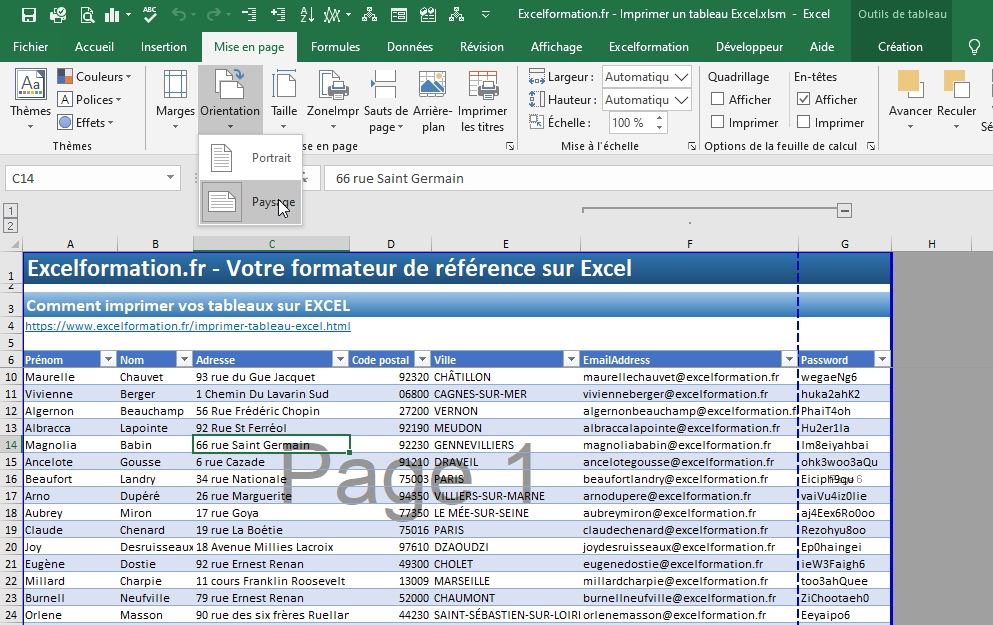The width and height of the screenshot is (993, 625).
Task: Click the Couleurs theme colors button
Action: pos(96,77)
